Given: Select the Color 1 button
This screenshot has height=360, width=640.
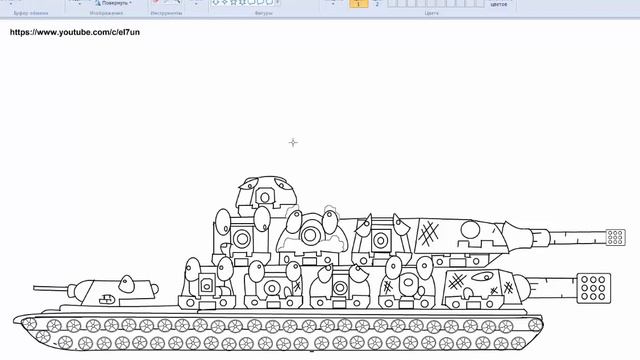Looking at the screenshot, I should (x=359, y=3).
